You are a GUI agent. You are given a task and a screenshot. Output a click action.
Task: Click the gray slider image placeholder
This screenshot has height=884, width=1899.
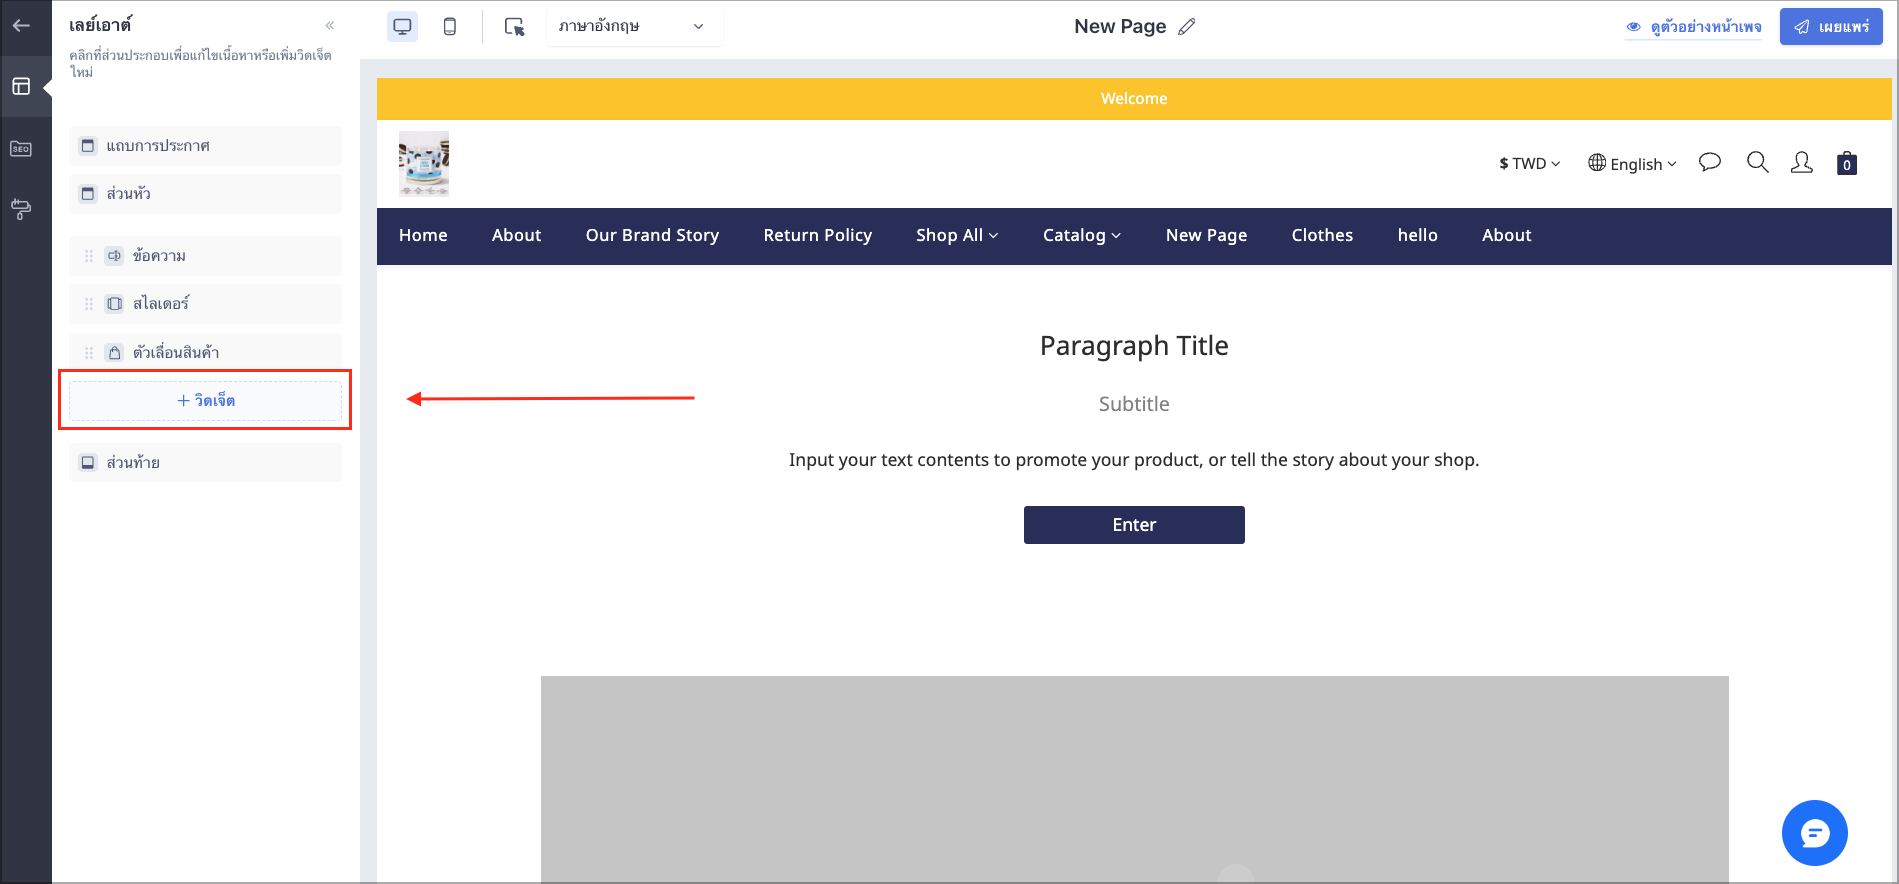(1134, 779)
